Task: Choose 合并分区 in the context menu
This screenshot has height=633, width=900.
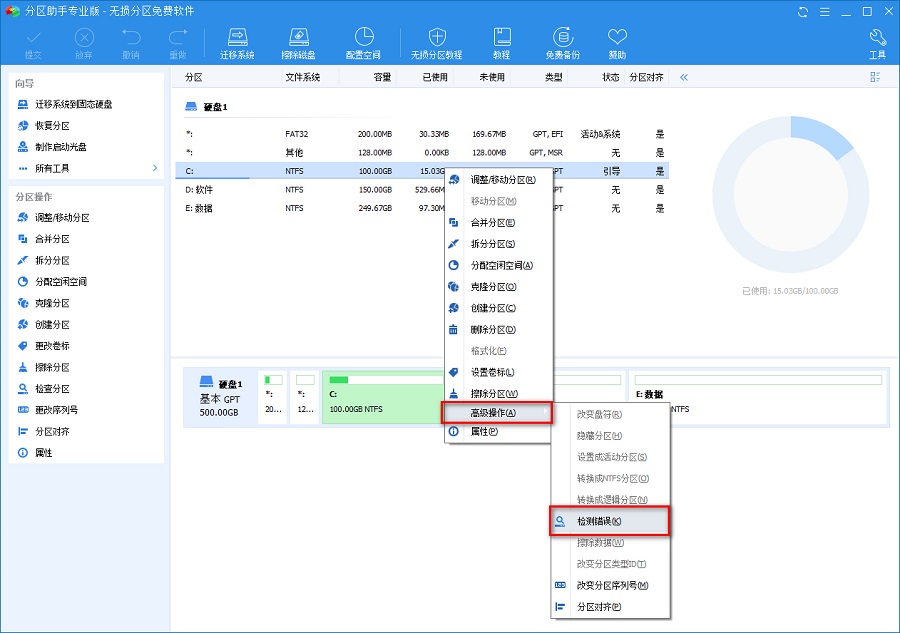Action: pyautogui.click(x=493, y=223)
